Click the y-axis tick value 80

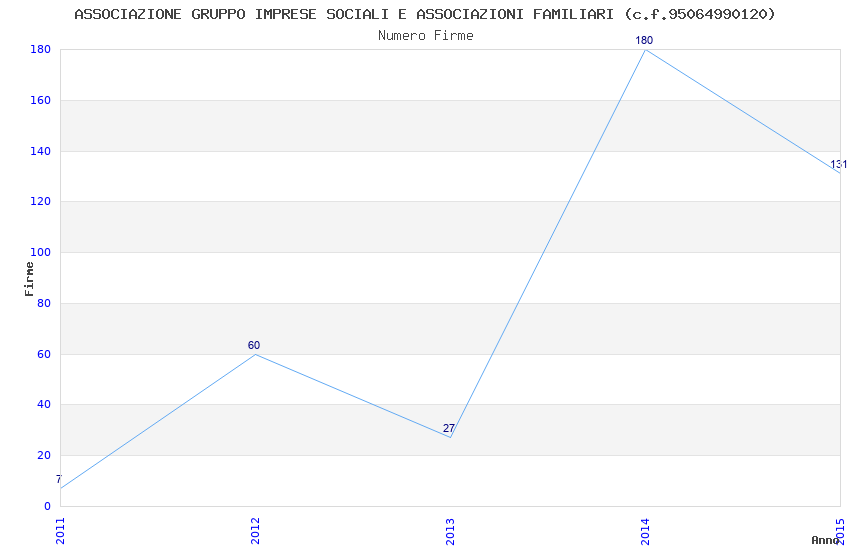[44, 303]
